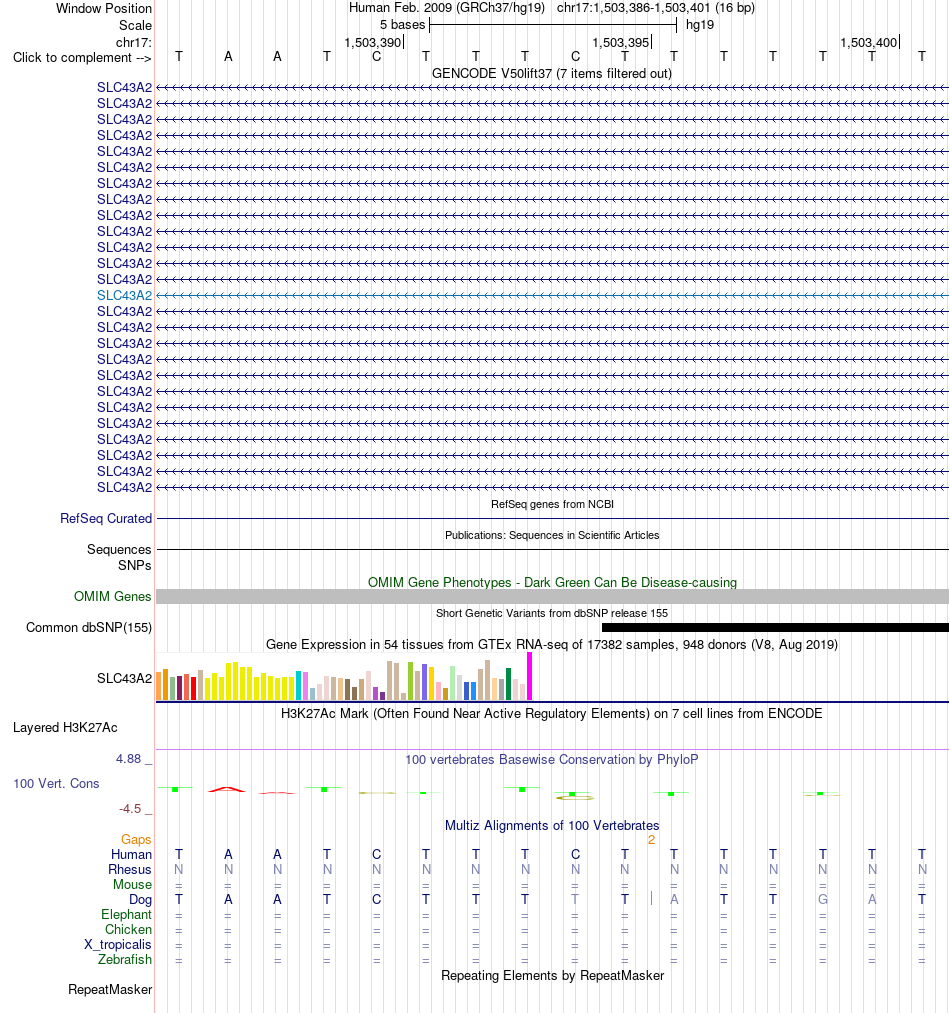Click the 'OMIM Genes' track label

112,596
